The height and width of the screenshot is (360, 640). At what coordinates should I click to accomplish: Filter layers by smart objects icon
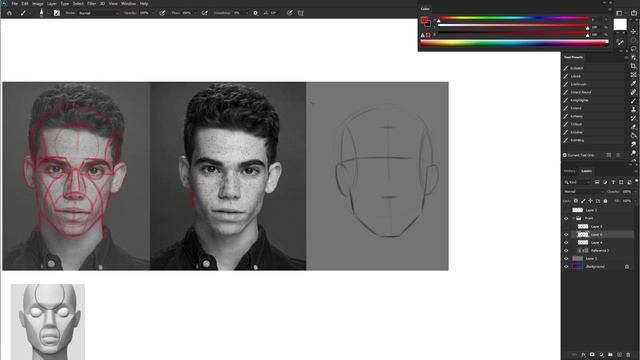pos(629,182)
